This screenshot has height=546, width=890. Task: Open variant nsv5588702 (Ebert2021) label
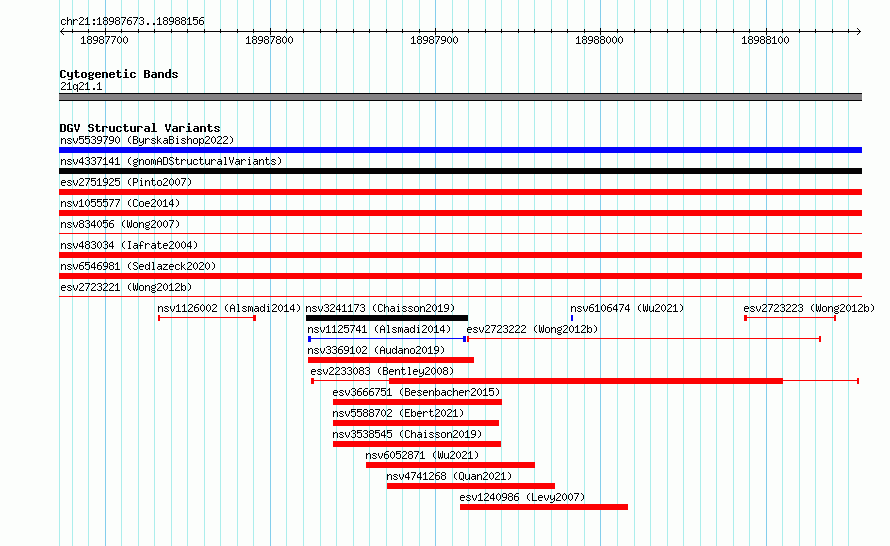tap(398, 413)
